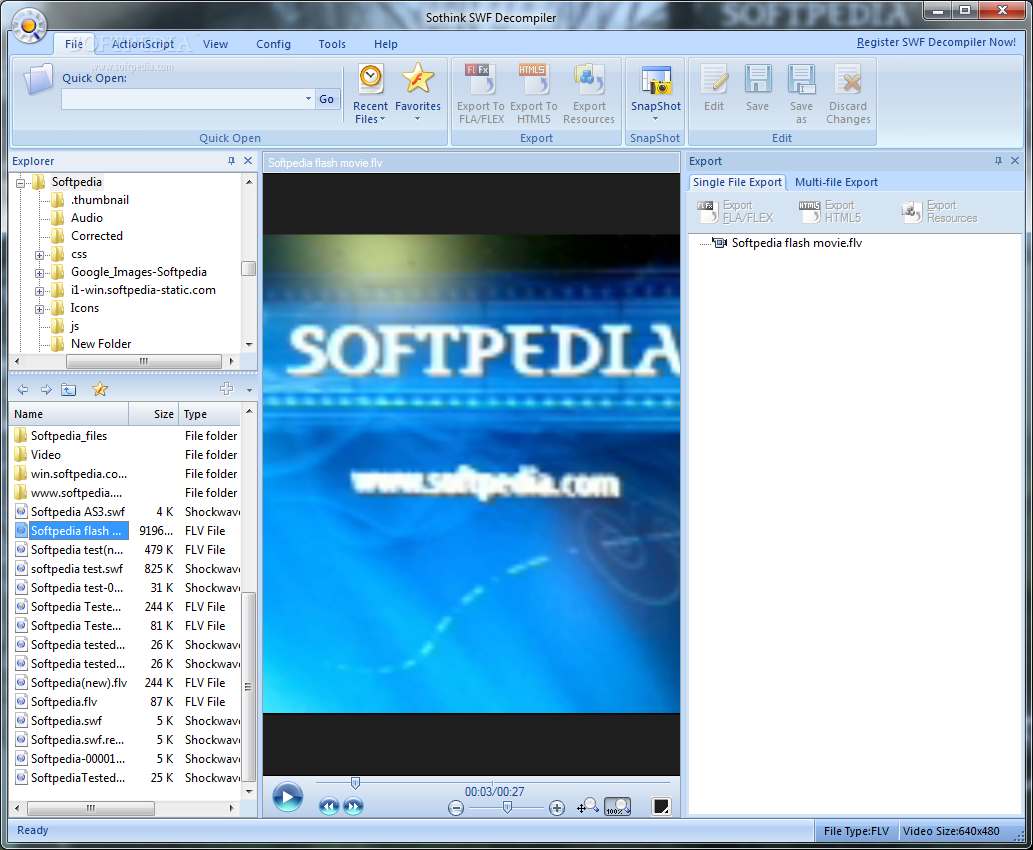Add to favorites star in explorer toolbar
The height and width of the screenshot is (850, 1033).
(99, 389)
